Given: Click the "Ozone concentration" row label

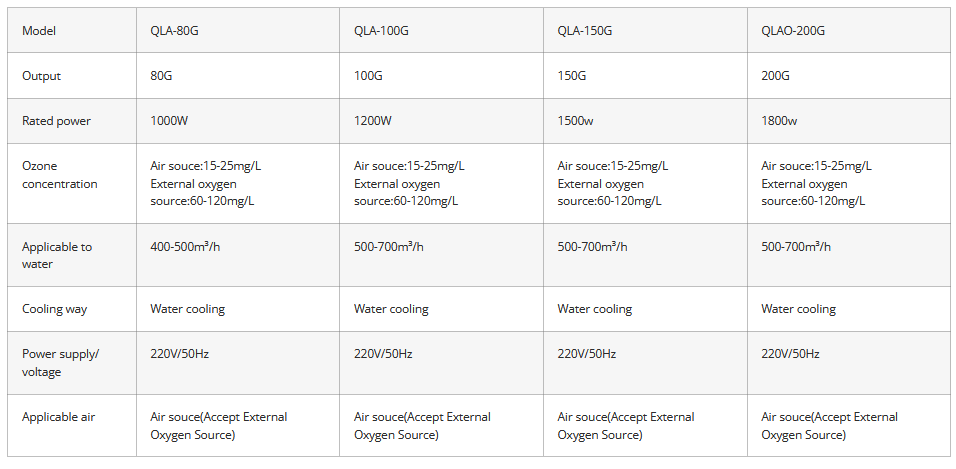Looking at the screenshot, I should point(59,175).
